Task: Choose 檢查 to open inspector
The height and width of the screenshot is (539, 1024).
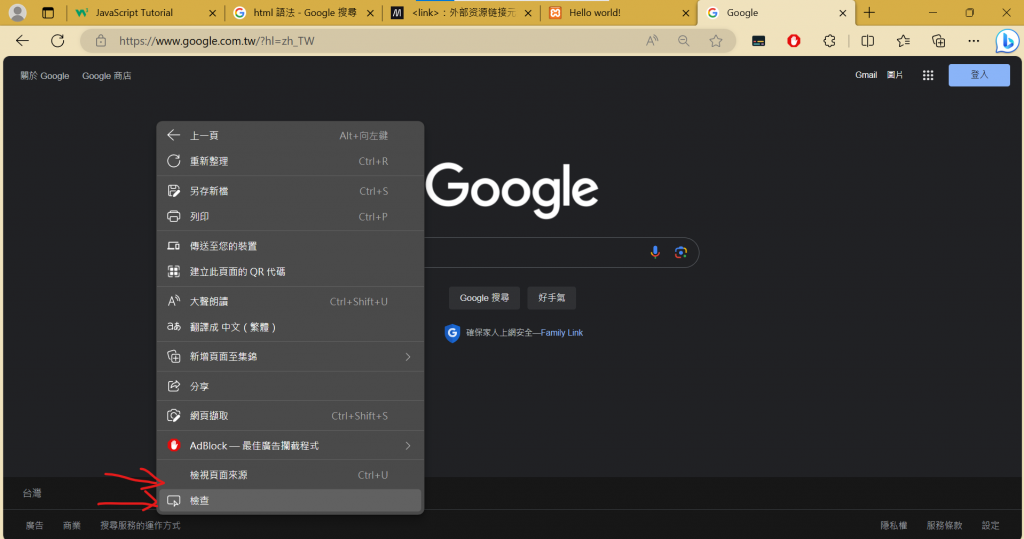Action: 290,500
